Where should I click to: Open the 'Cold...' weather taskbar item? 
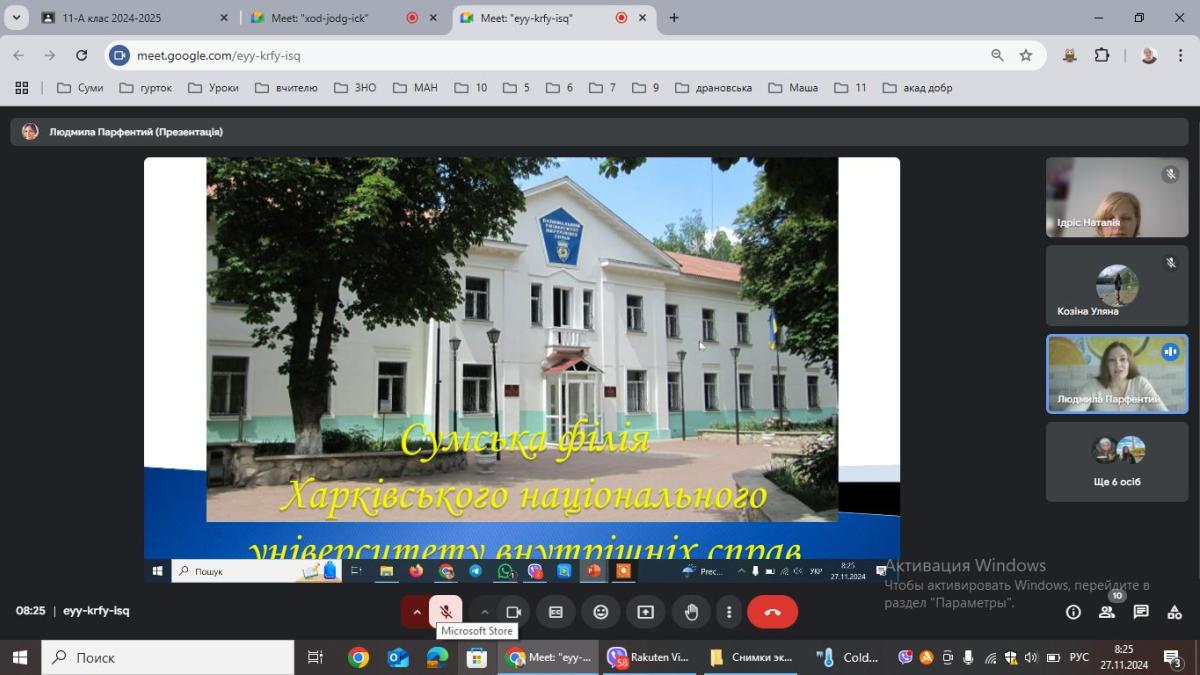[x=849, y=657]
